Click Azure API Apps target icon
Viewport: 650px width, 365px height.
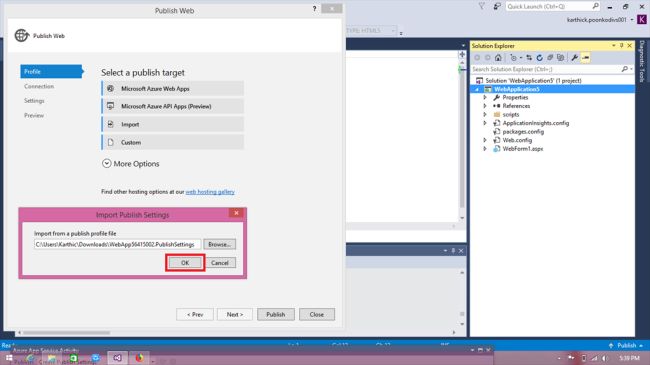click(x=110, y=106)
